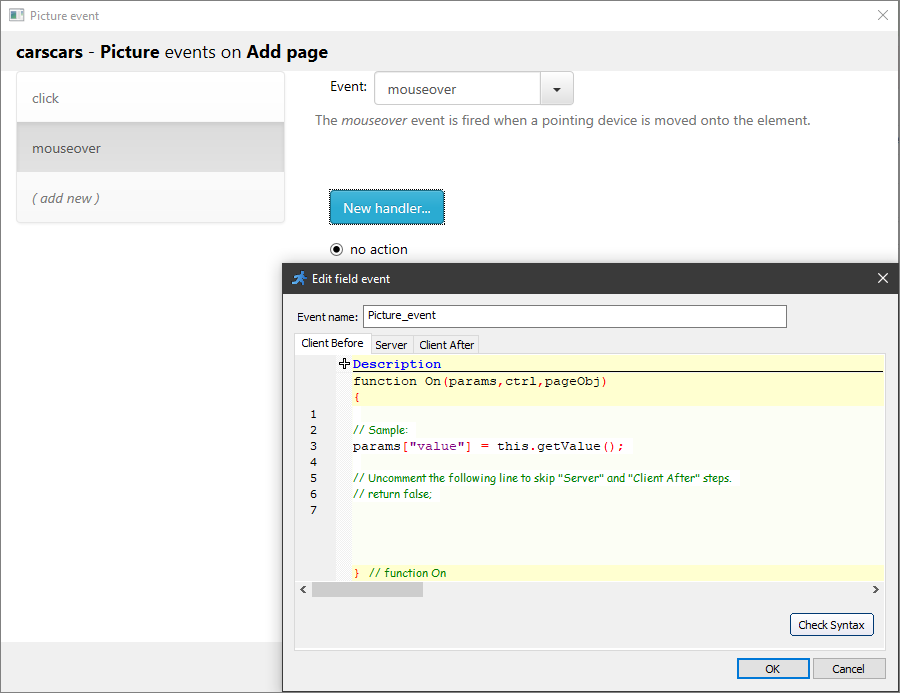The width and height of the screenshot is (900, 693).
Task: Confirm the dialog with OK
Action: pyautogui.click(x=773, y=668)
